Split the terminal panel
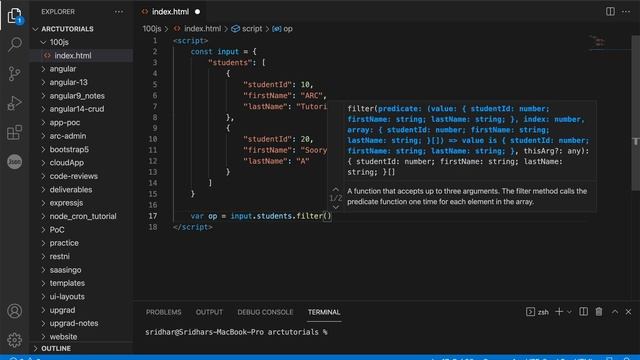This screenshot has width=640, height=360. 584,312
